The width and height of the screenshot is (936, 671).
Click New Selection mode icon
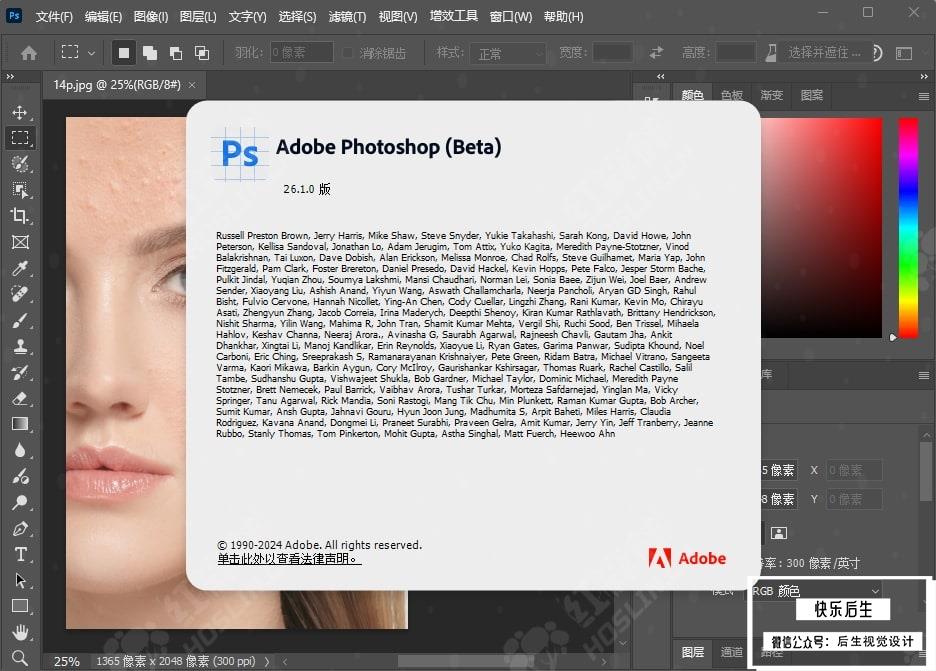(x=124, y=53)
